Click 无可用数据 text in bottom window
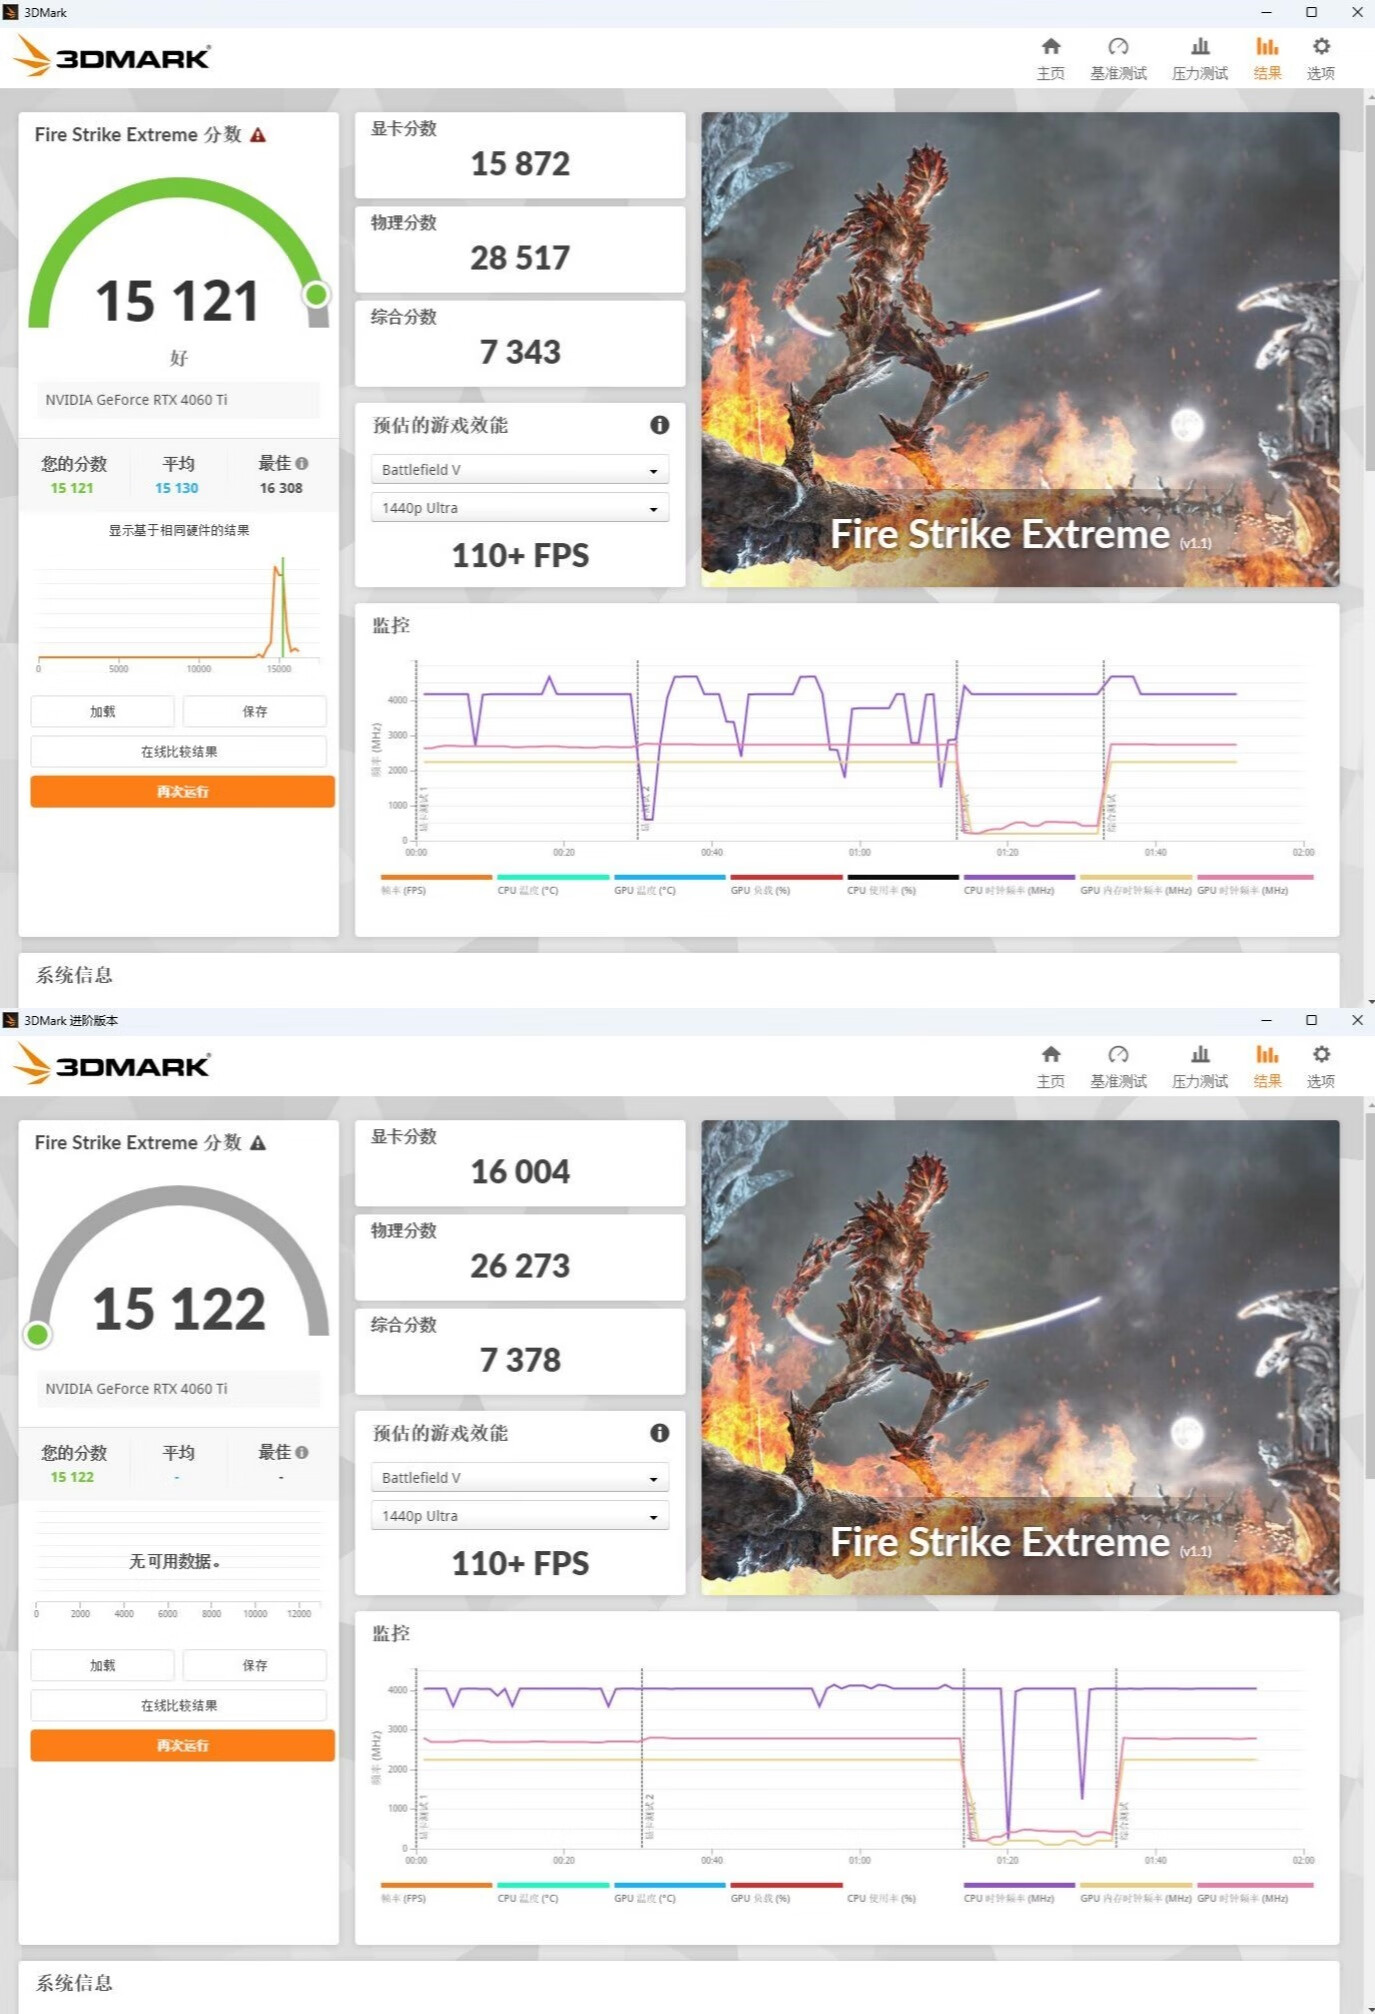The height and width of the screenshot is (2014, 1375). 174,1561
